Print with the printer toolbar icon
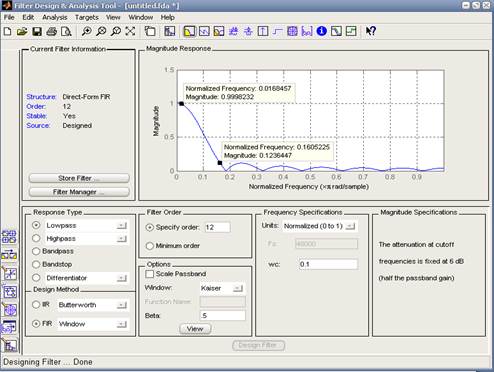Viewport: 494px width, 372px height. [x=52, y=31]
